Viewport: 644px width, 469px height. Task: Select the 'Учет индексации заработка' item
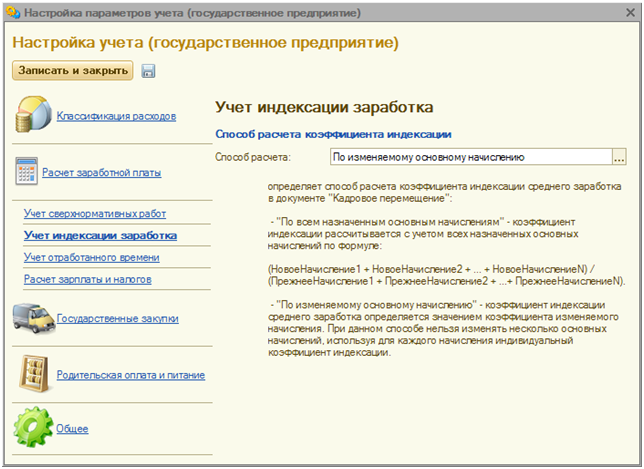(100, 236)
